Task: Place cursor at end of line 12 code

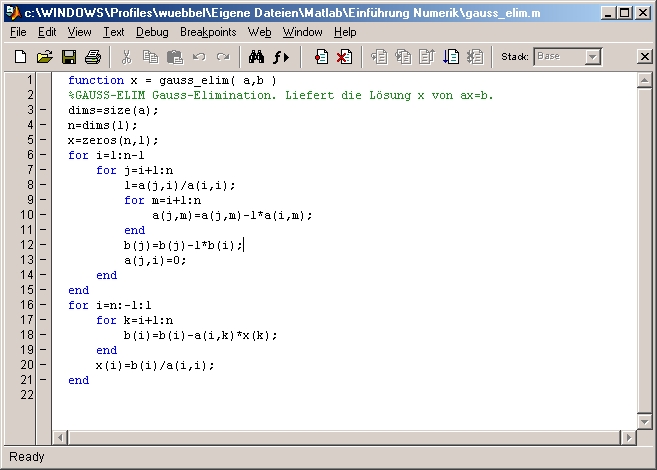Action: pos(243,245)
